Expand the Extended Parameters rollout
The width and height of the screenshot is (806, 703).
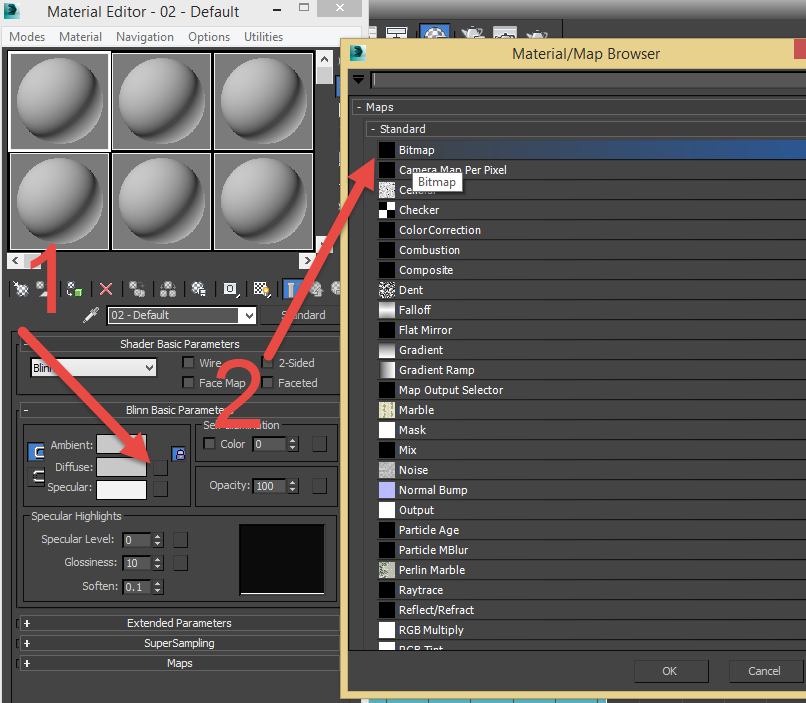27,623
